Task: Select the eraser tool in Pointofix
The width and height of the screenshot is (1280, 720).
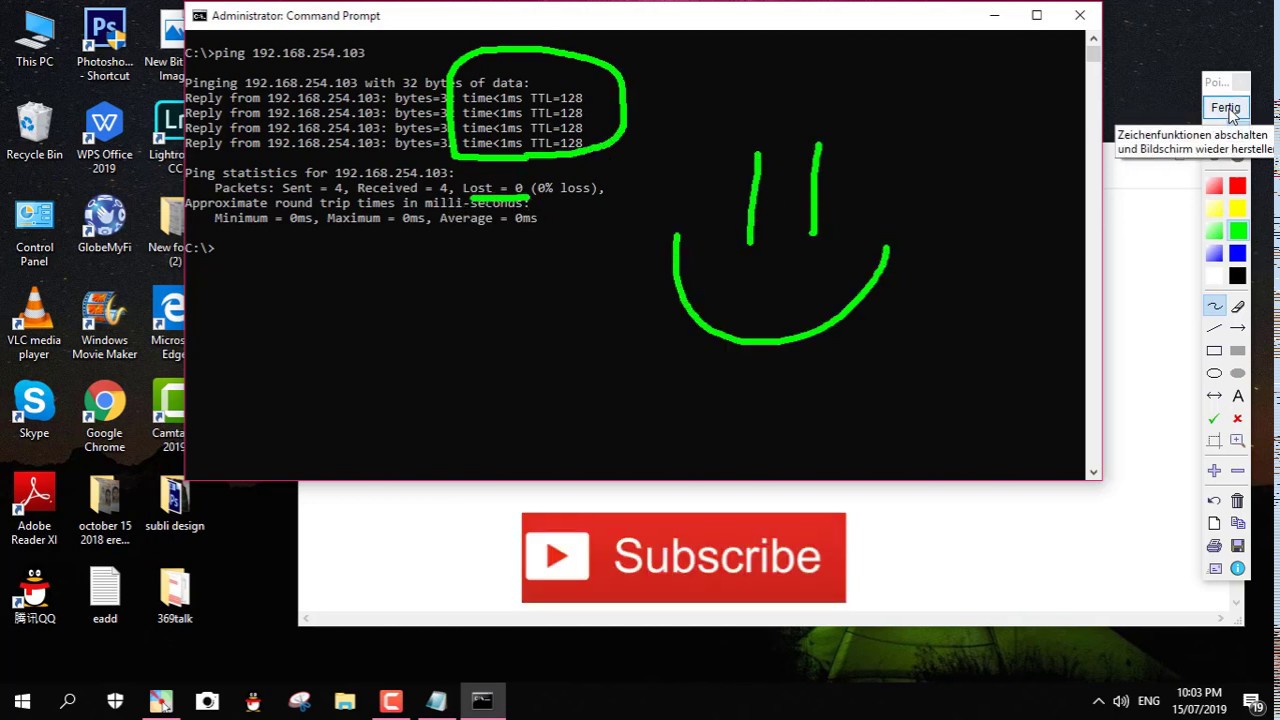Action: 1238,307
